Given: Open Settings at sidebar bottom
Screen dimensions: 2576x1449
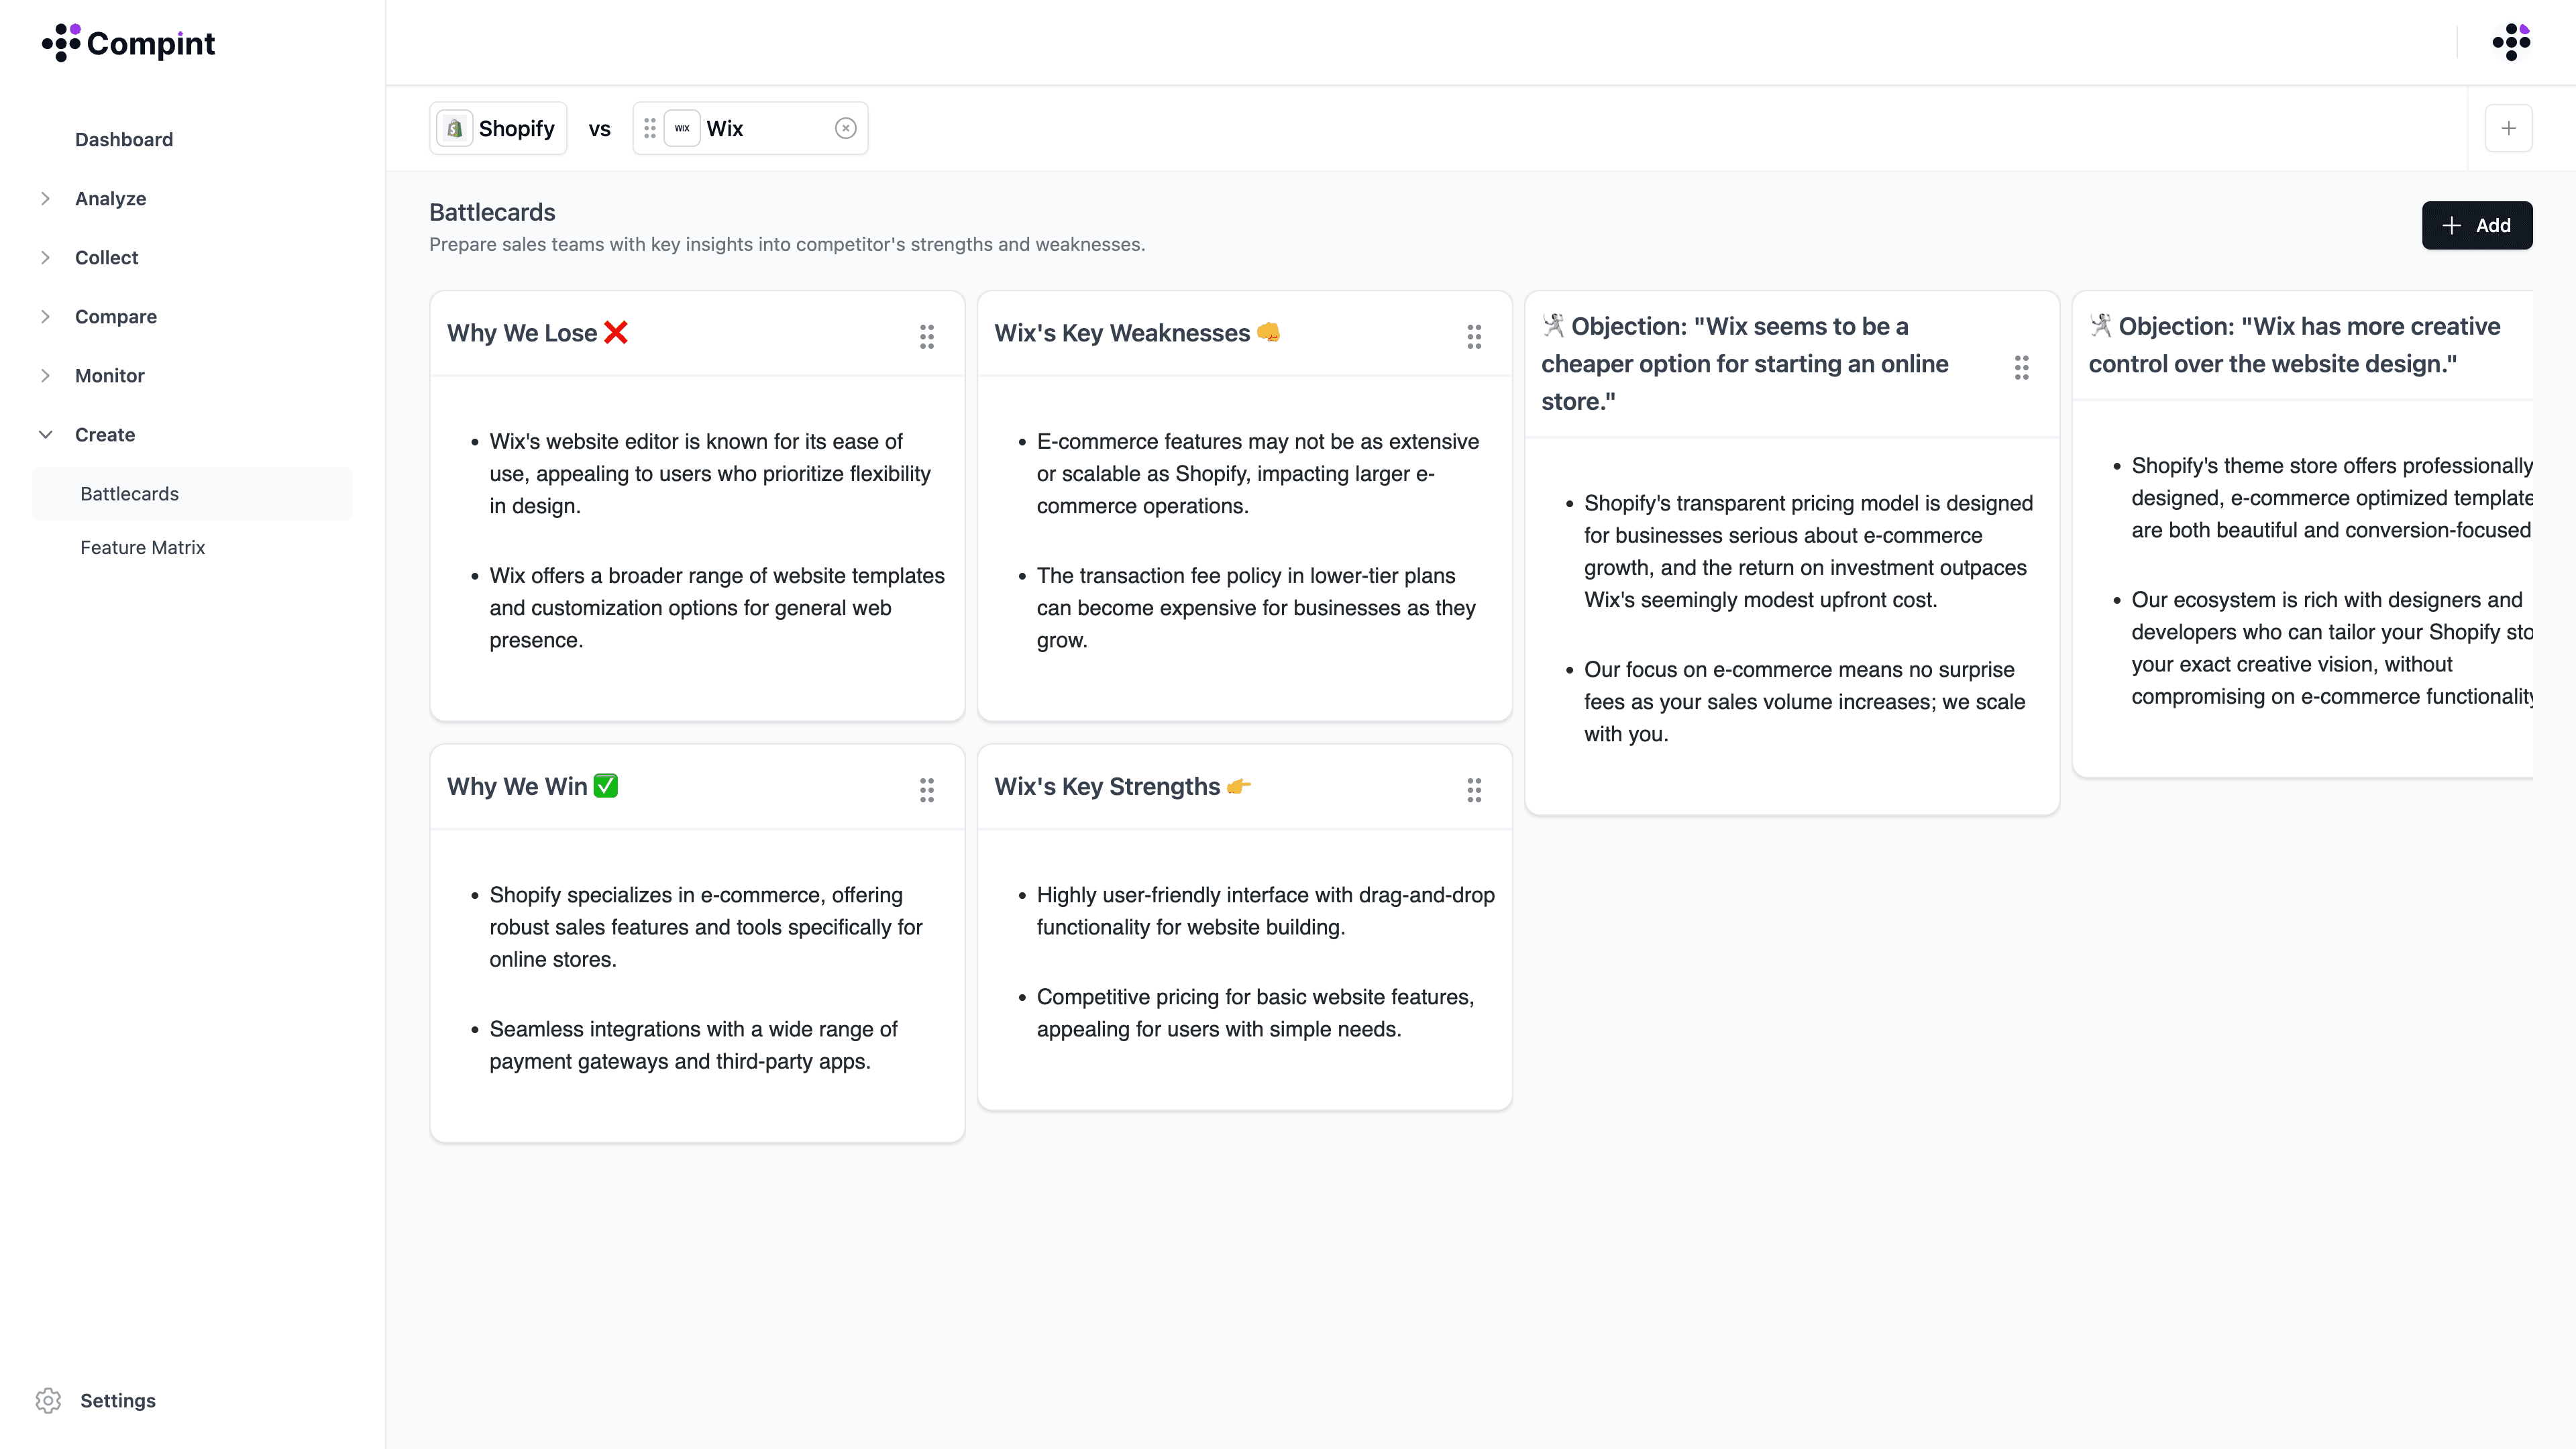Looking at the screenshot, I should 118,1400.
